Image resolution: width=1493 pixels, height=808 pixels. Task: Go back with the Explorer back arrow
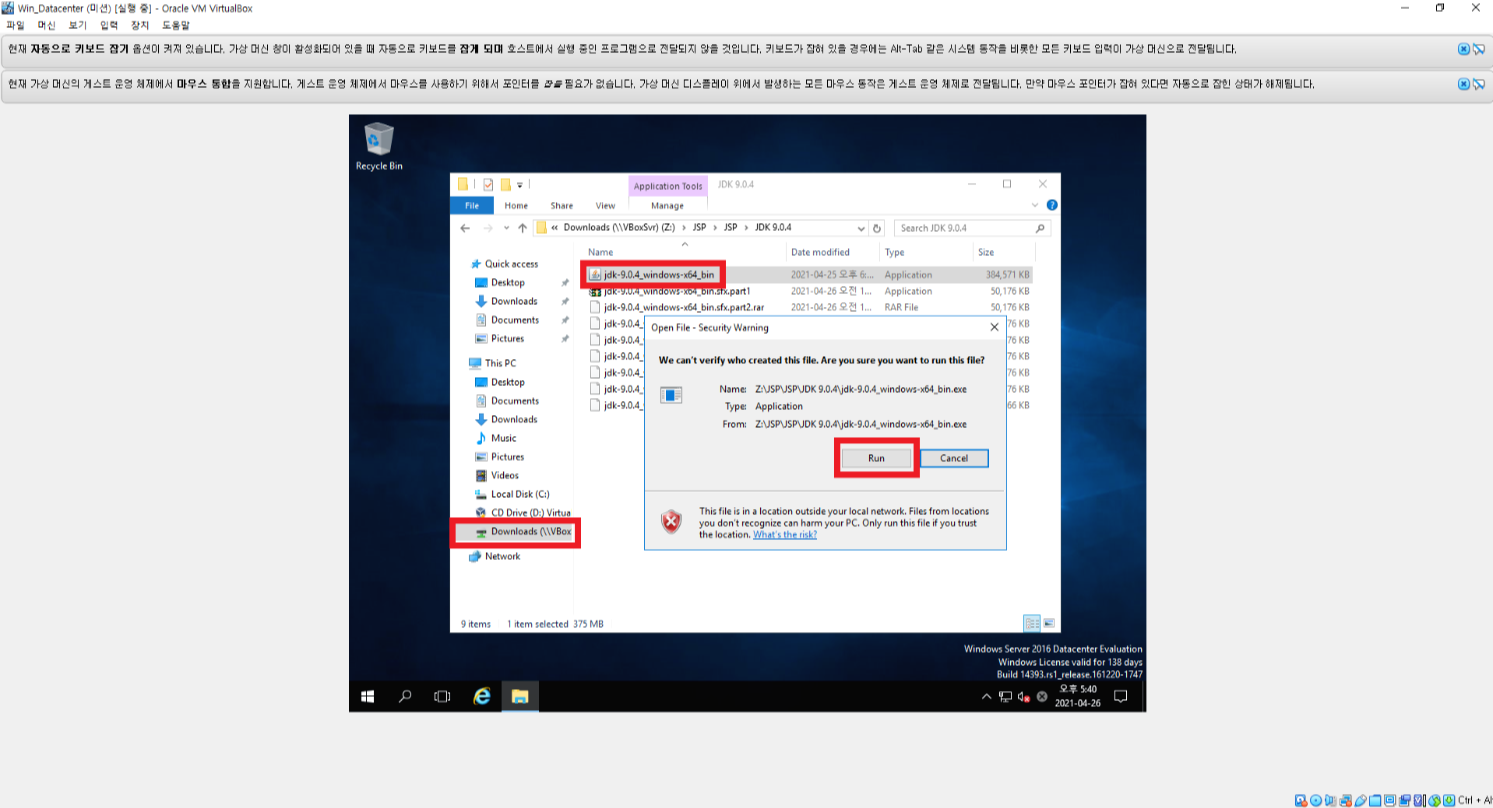click(x=465, y=228)
